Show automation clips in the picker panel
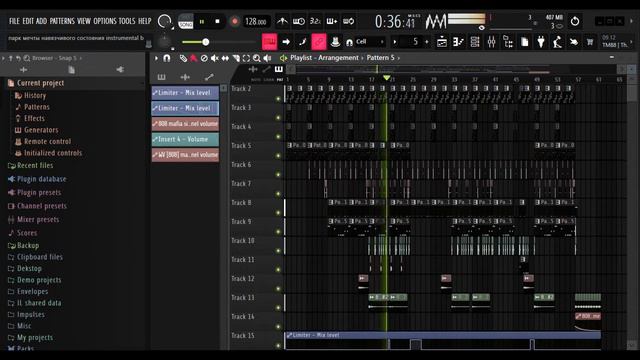Screen dimensions: 640x360 209,77
